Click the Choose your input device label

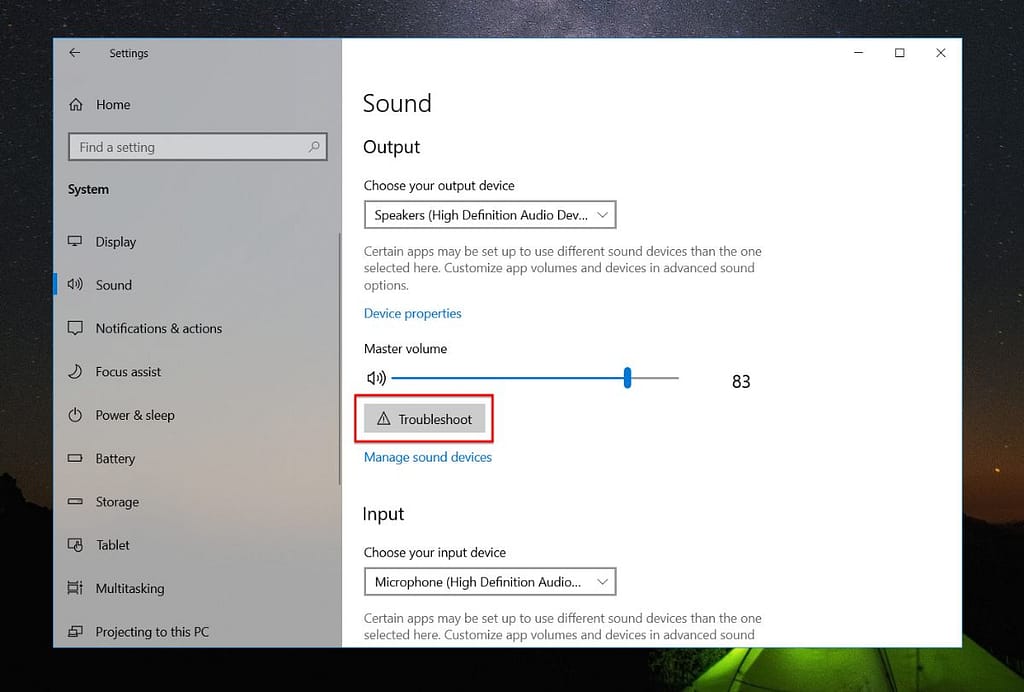(x=435, y=552)
